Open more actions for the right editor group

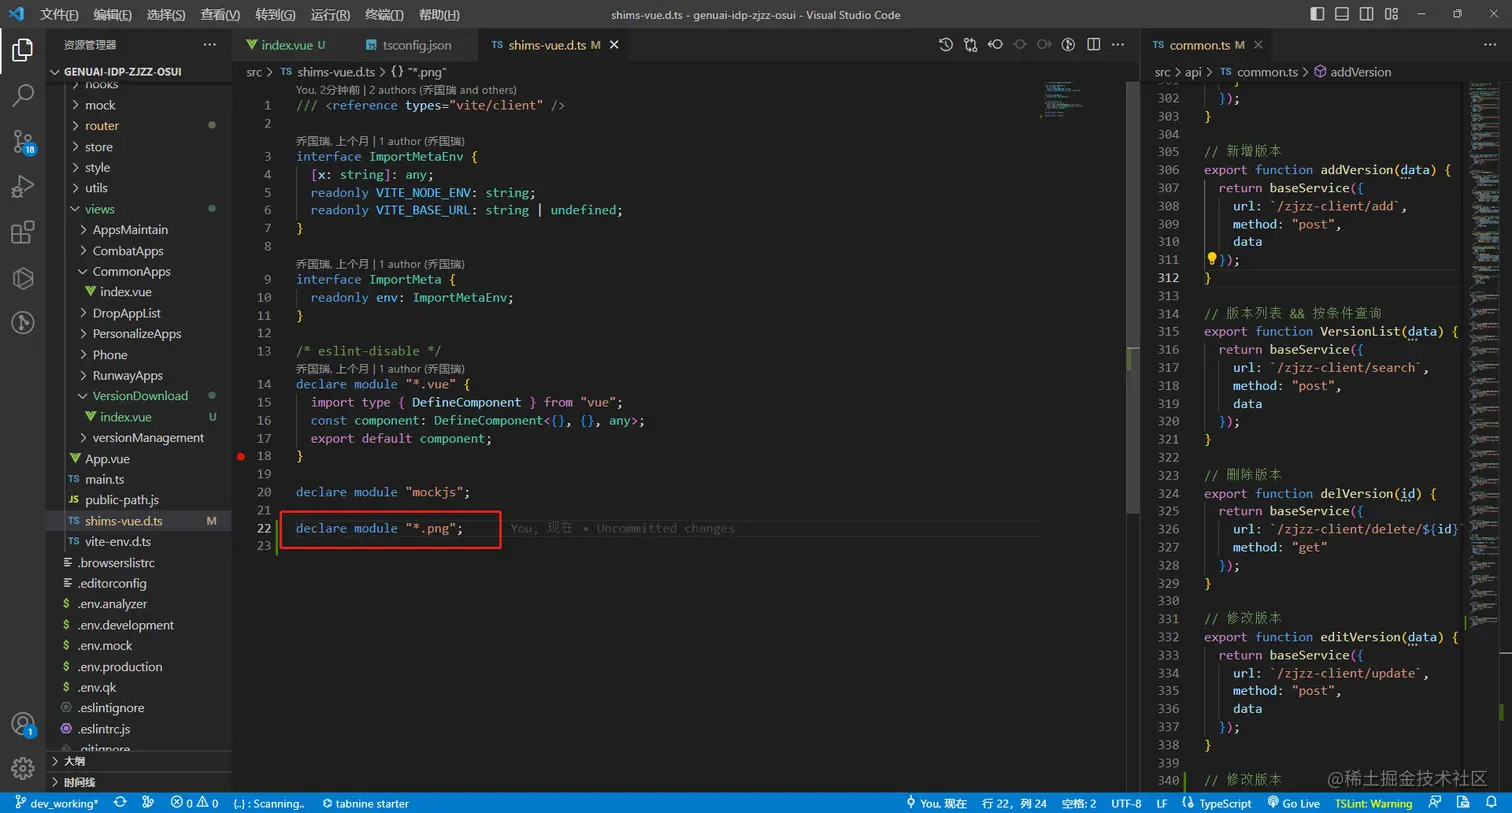[1490, 45]
